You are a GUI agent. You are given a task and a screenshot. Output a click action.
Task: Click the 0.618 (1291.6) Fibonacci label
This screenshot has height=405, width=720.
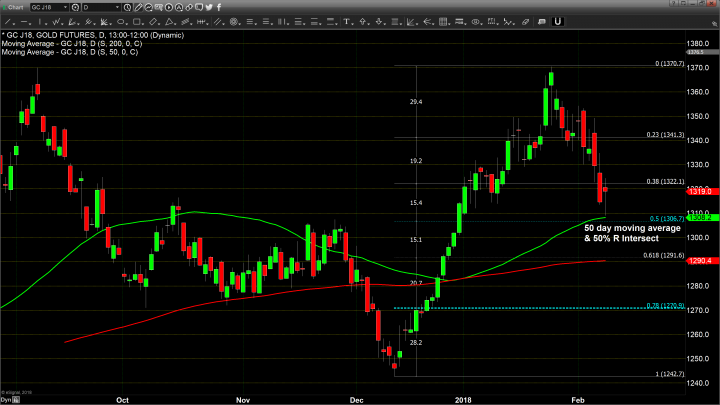tap(664, 255)
